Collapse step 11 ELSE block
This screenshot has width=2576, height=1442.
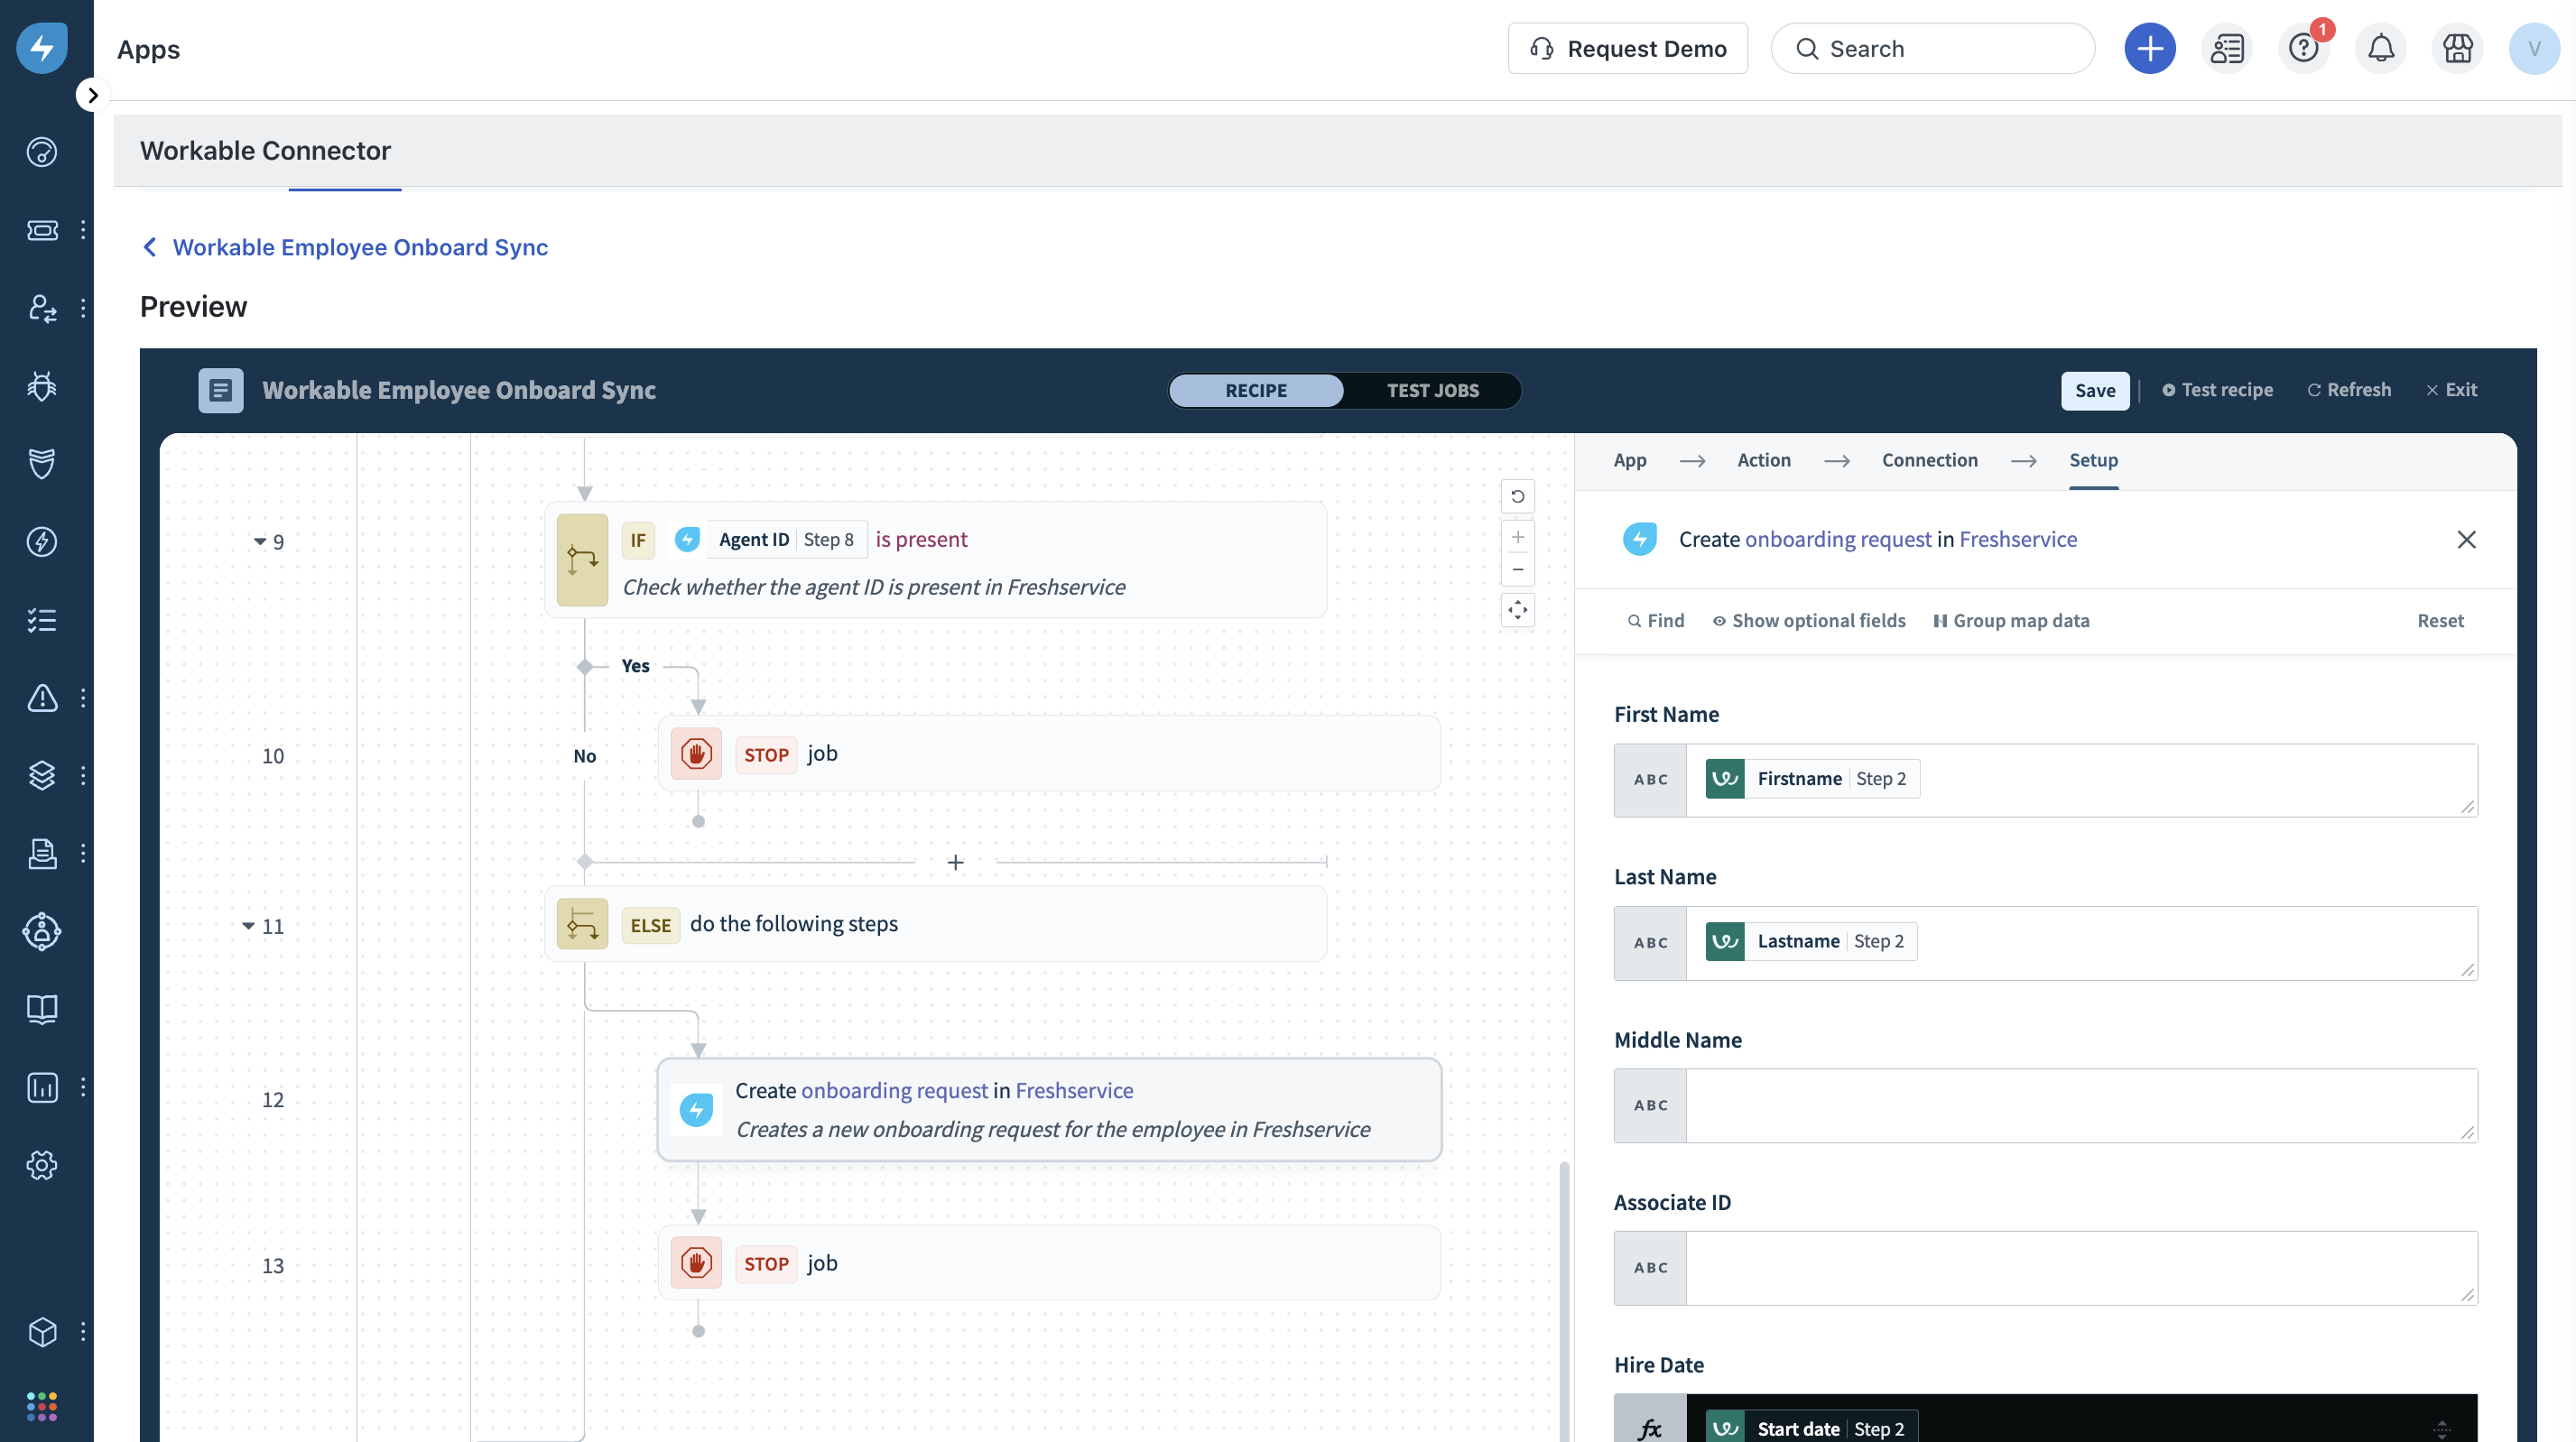pyautogui.click(x=248, y=926)
